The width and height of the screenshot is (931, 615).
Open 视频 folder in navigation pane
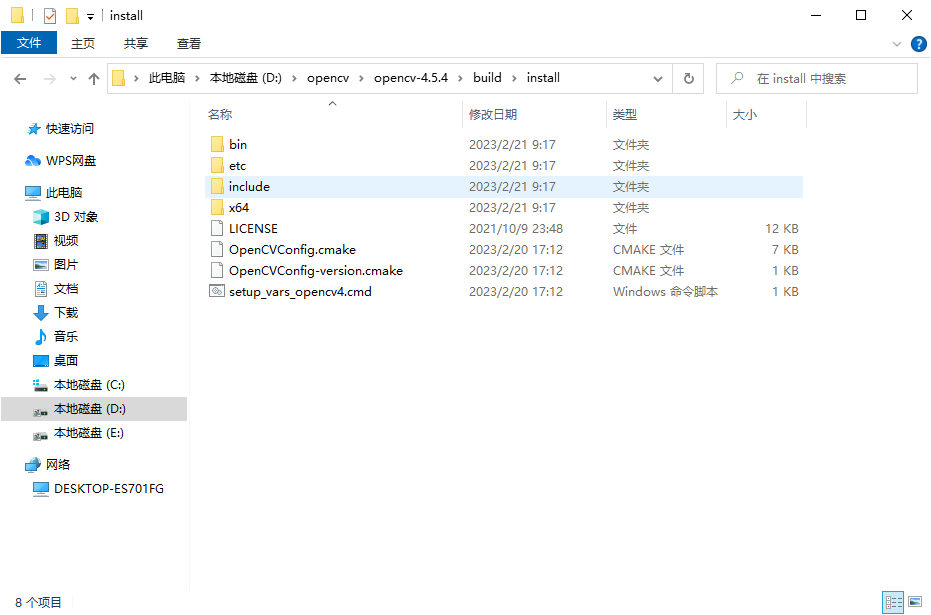point(66,241)
